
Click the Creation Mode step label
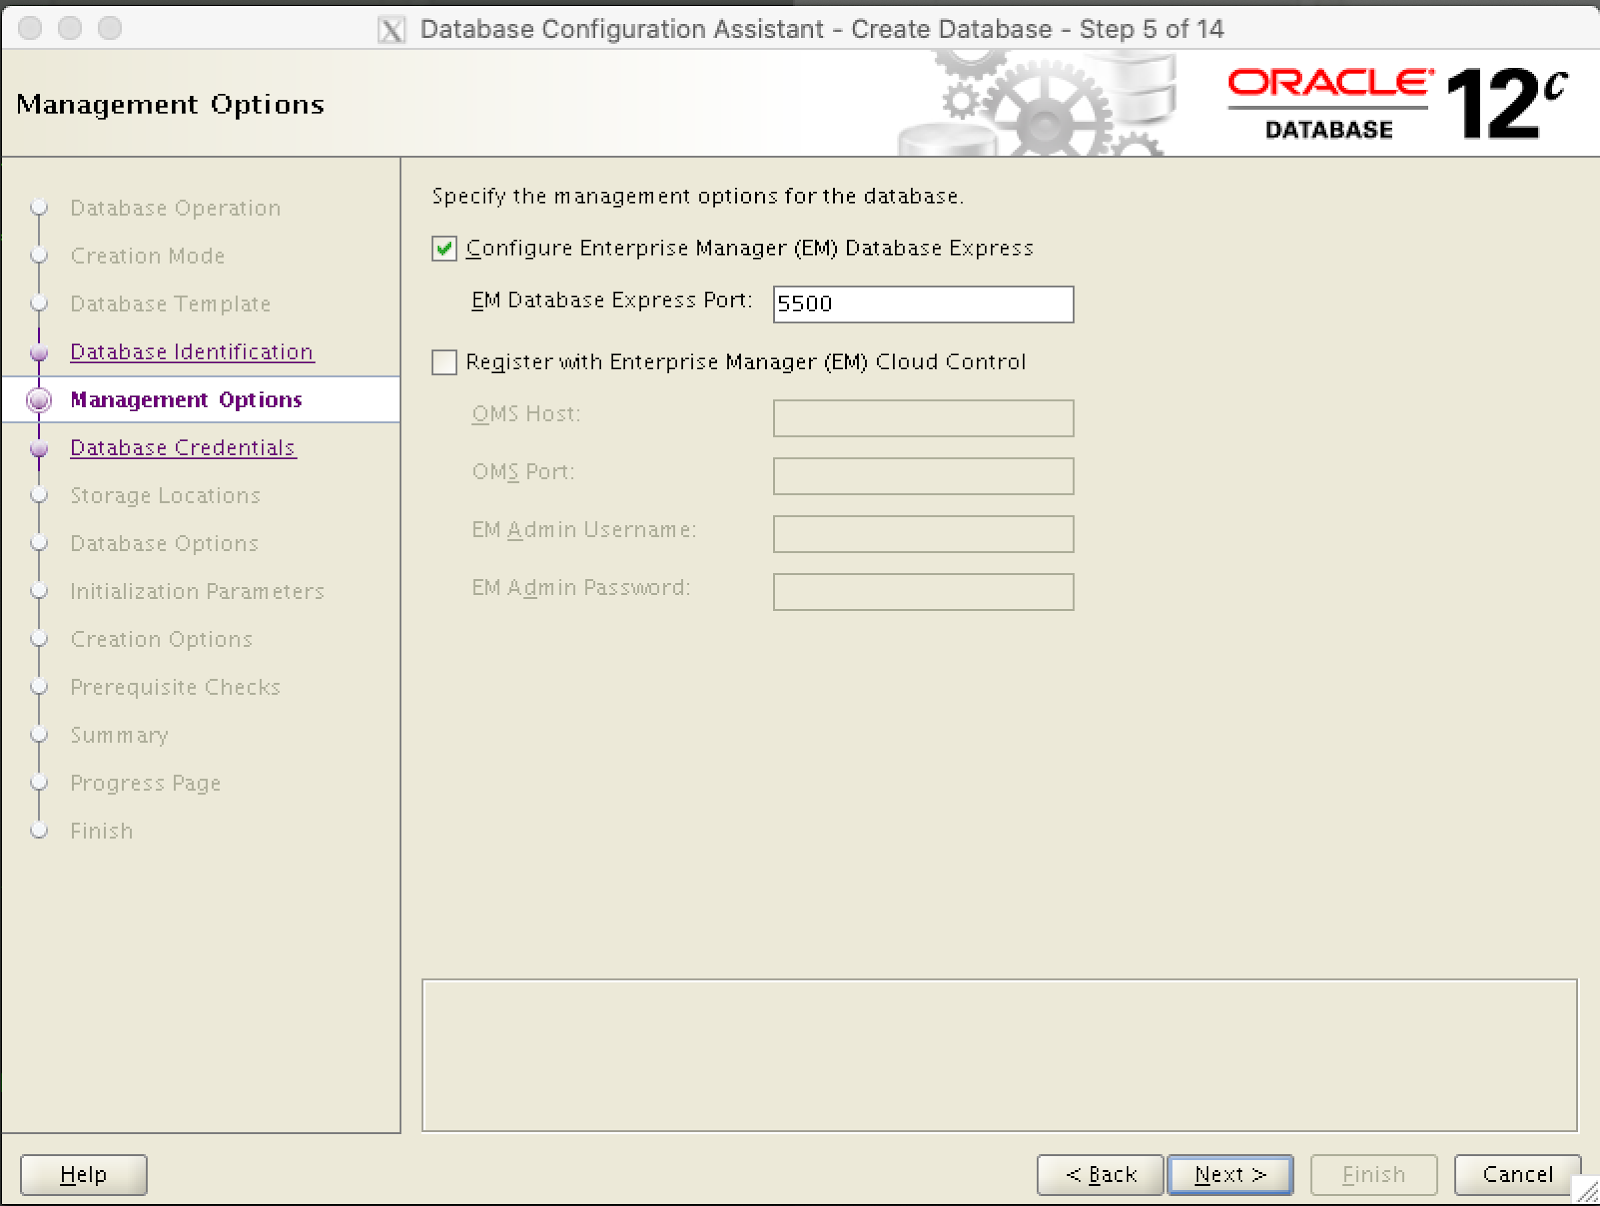(148, 256)
